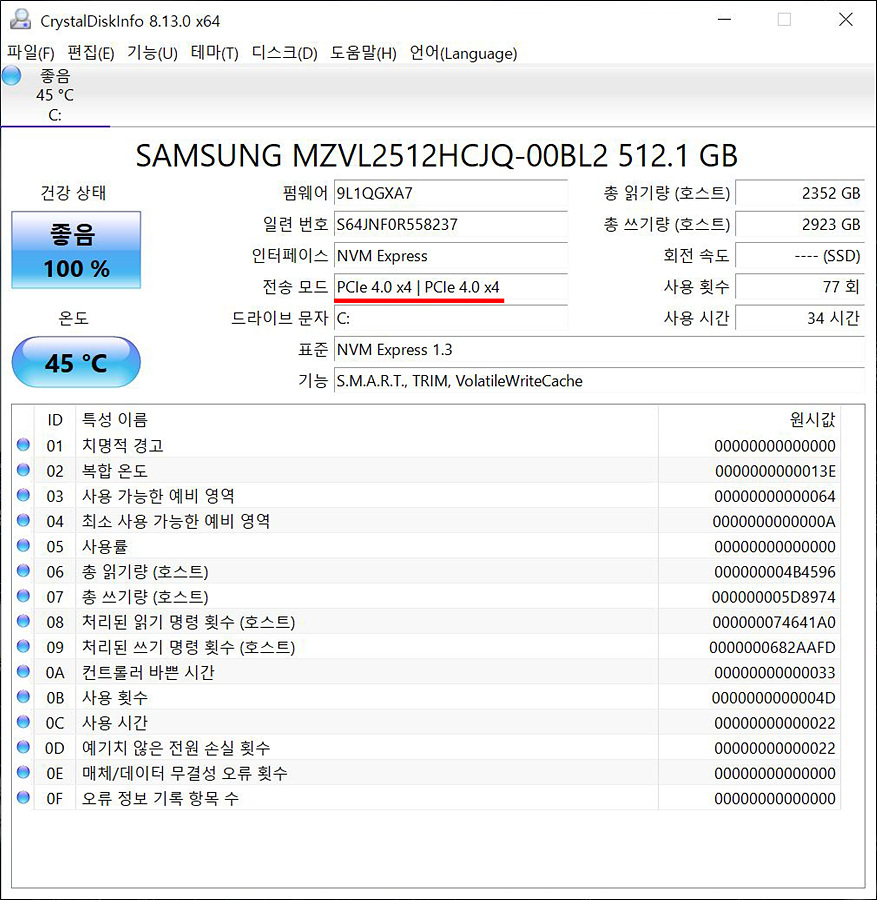Click the rotation rate value ---- (SSD)

(x=800, y=255)
